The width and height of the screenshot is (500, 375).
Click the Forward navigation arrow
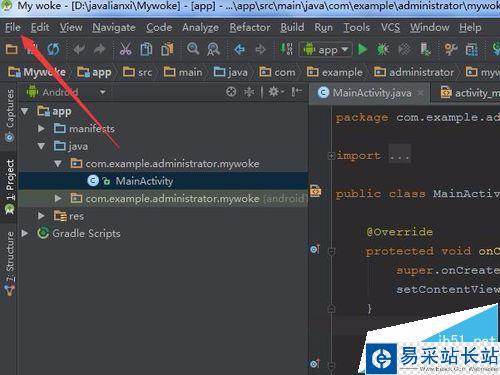[x=260, y=49]
